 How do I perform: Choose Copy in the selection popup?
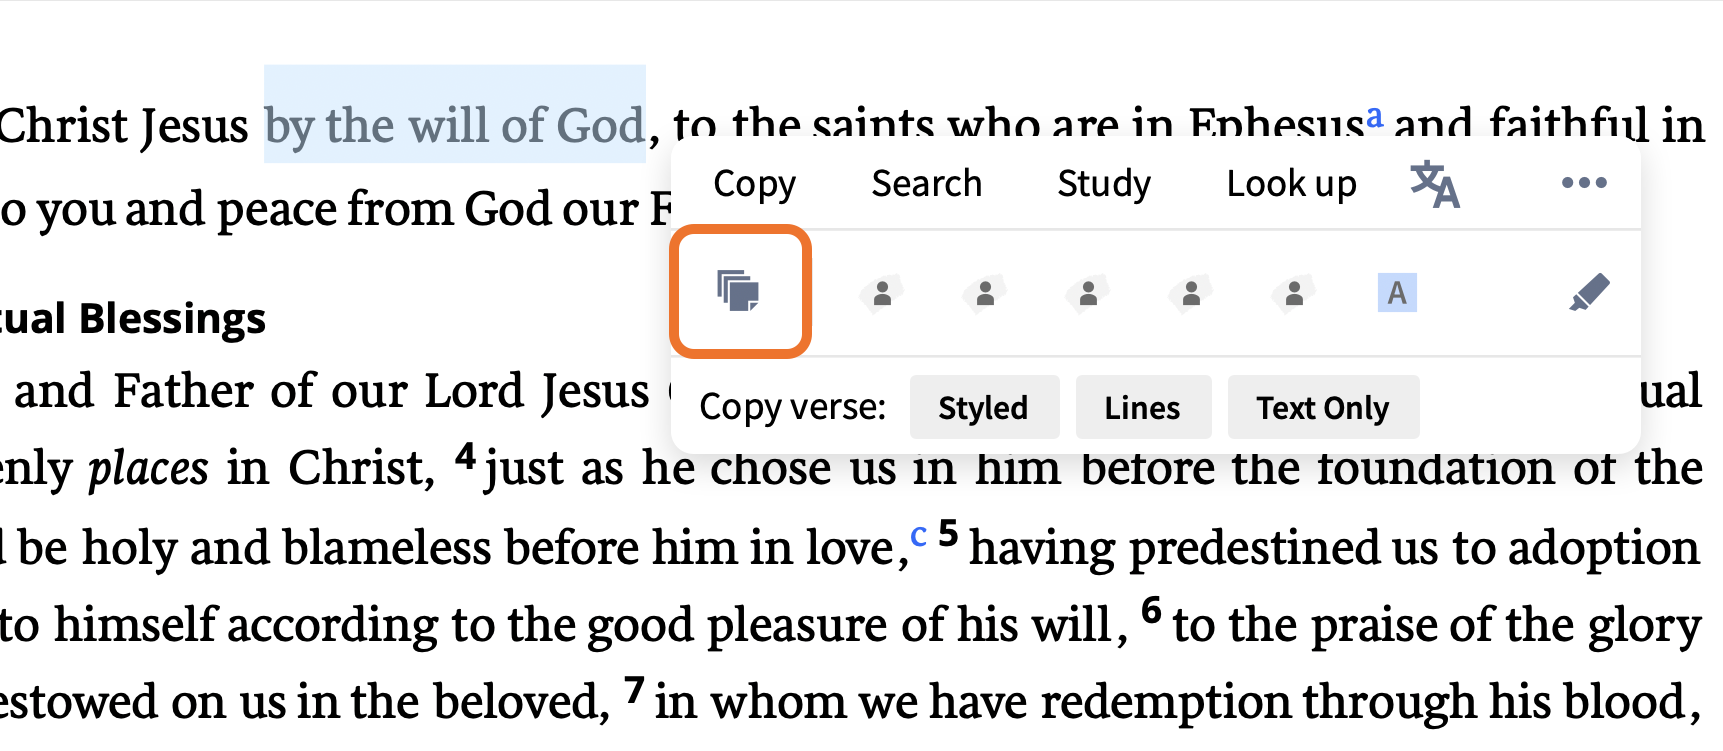click(755, 184)
